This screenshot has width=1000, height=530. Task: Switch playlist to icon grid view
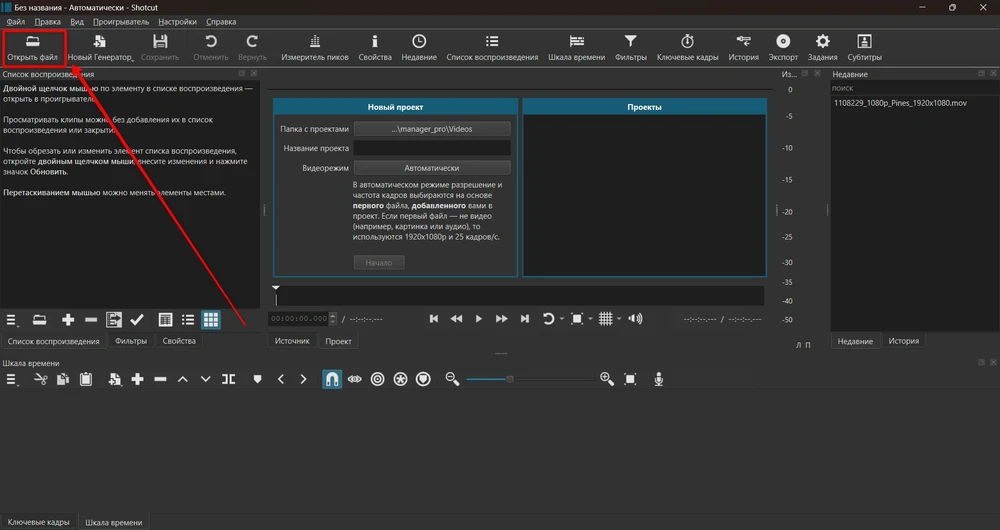[211, 320]
